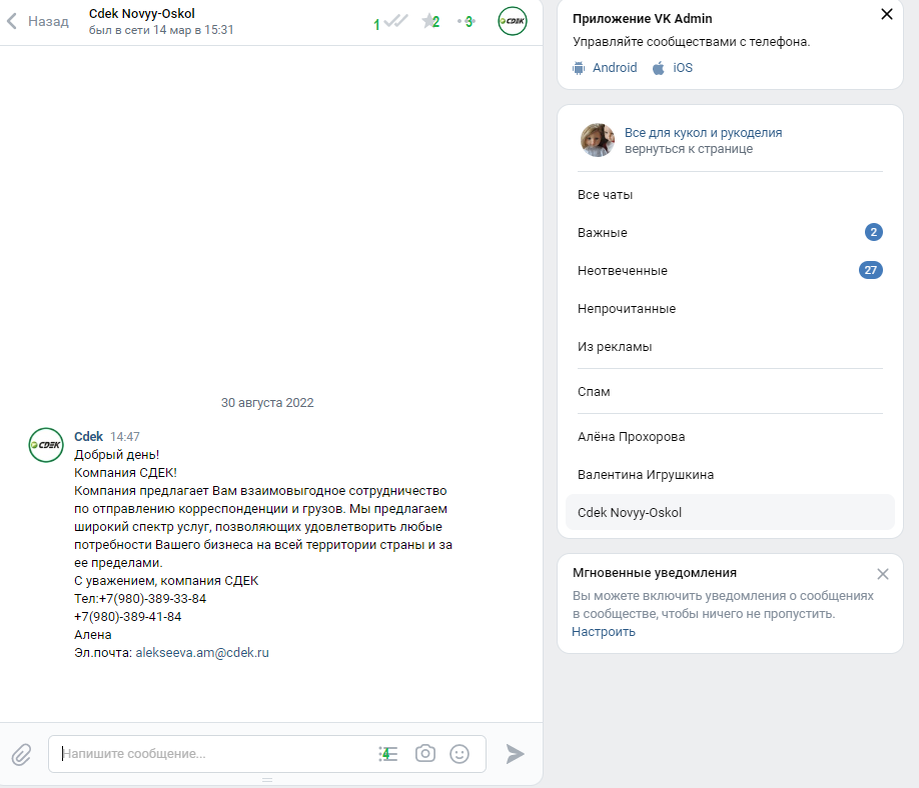Viewport: 919px width, 788px height.
Task: Click the 2 badge by Важные
Action: coord(874,232)
